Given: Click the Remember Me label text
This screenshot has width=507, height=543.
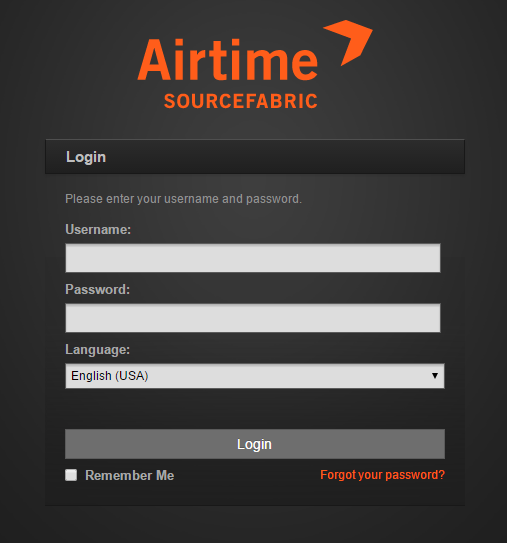Looking at the screenshot, I should click(130, 475).
